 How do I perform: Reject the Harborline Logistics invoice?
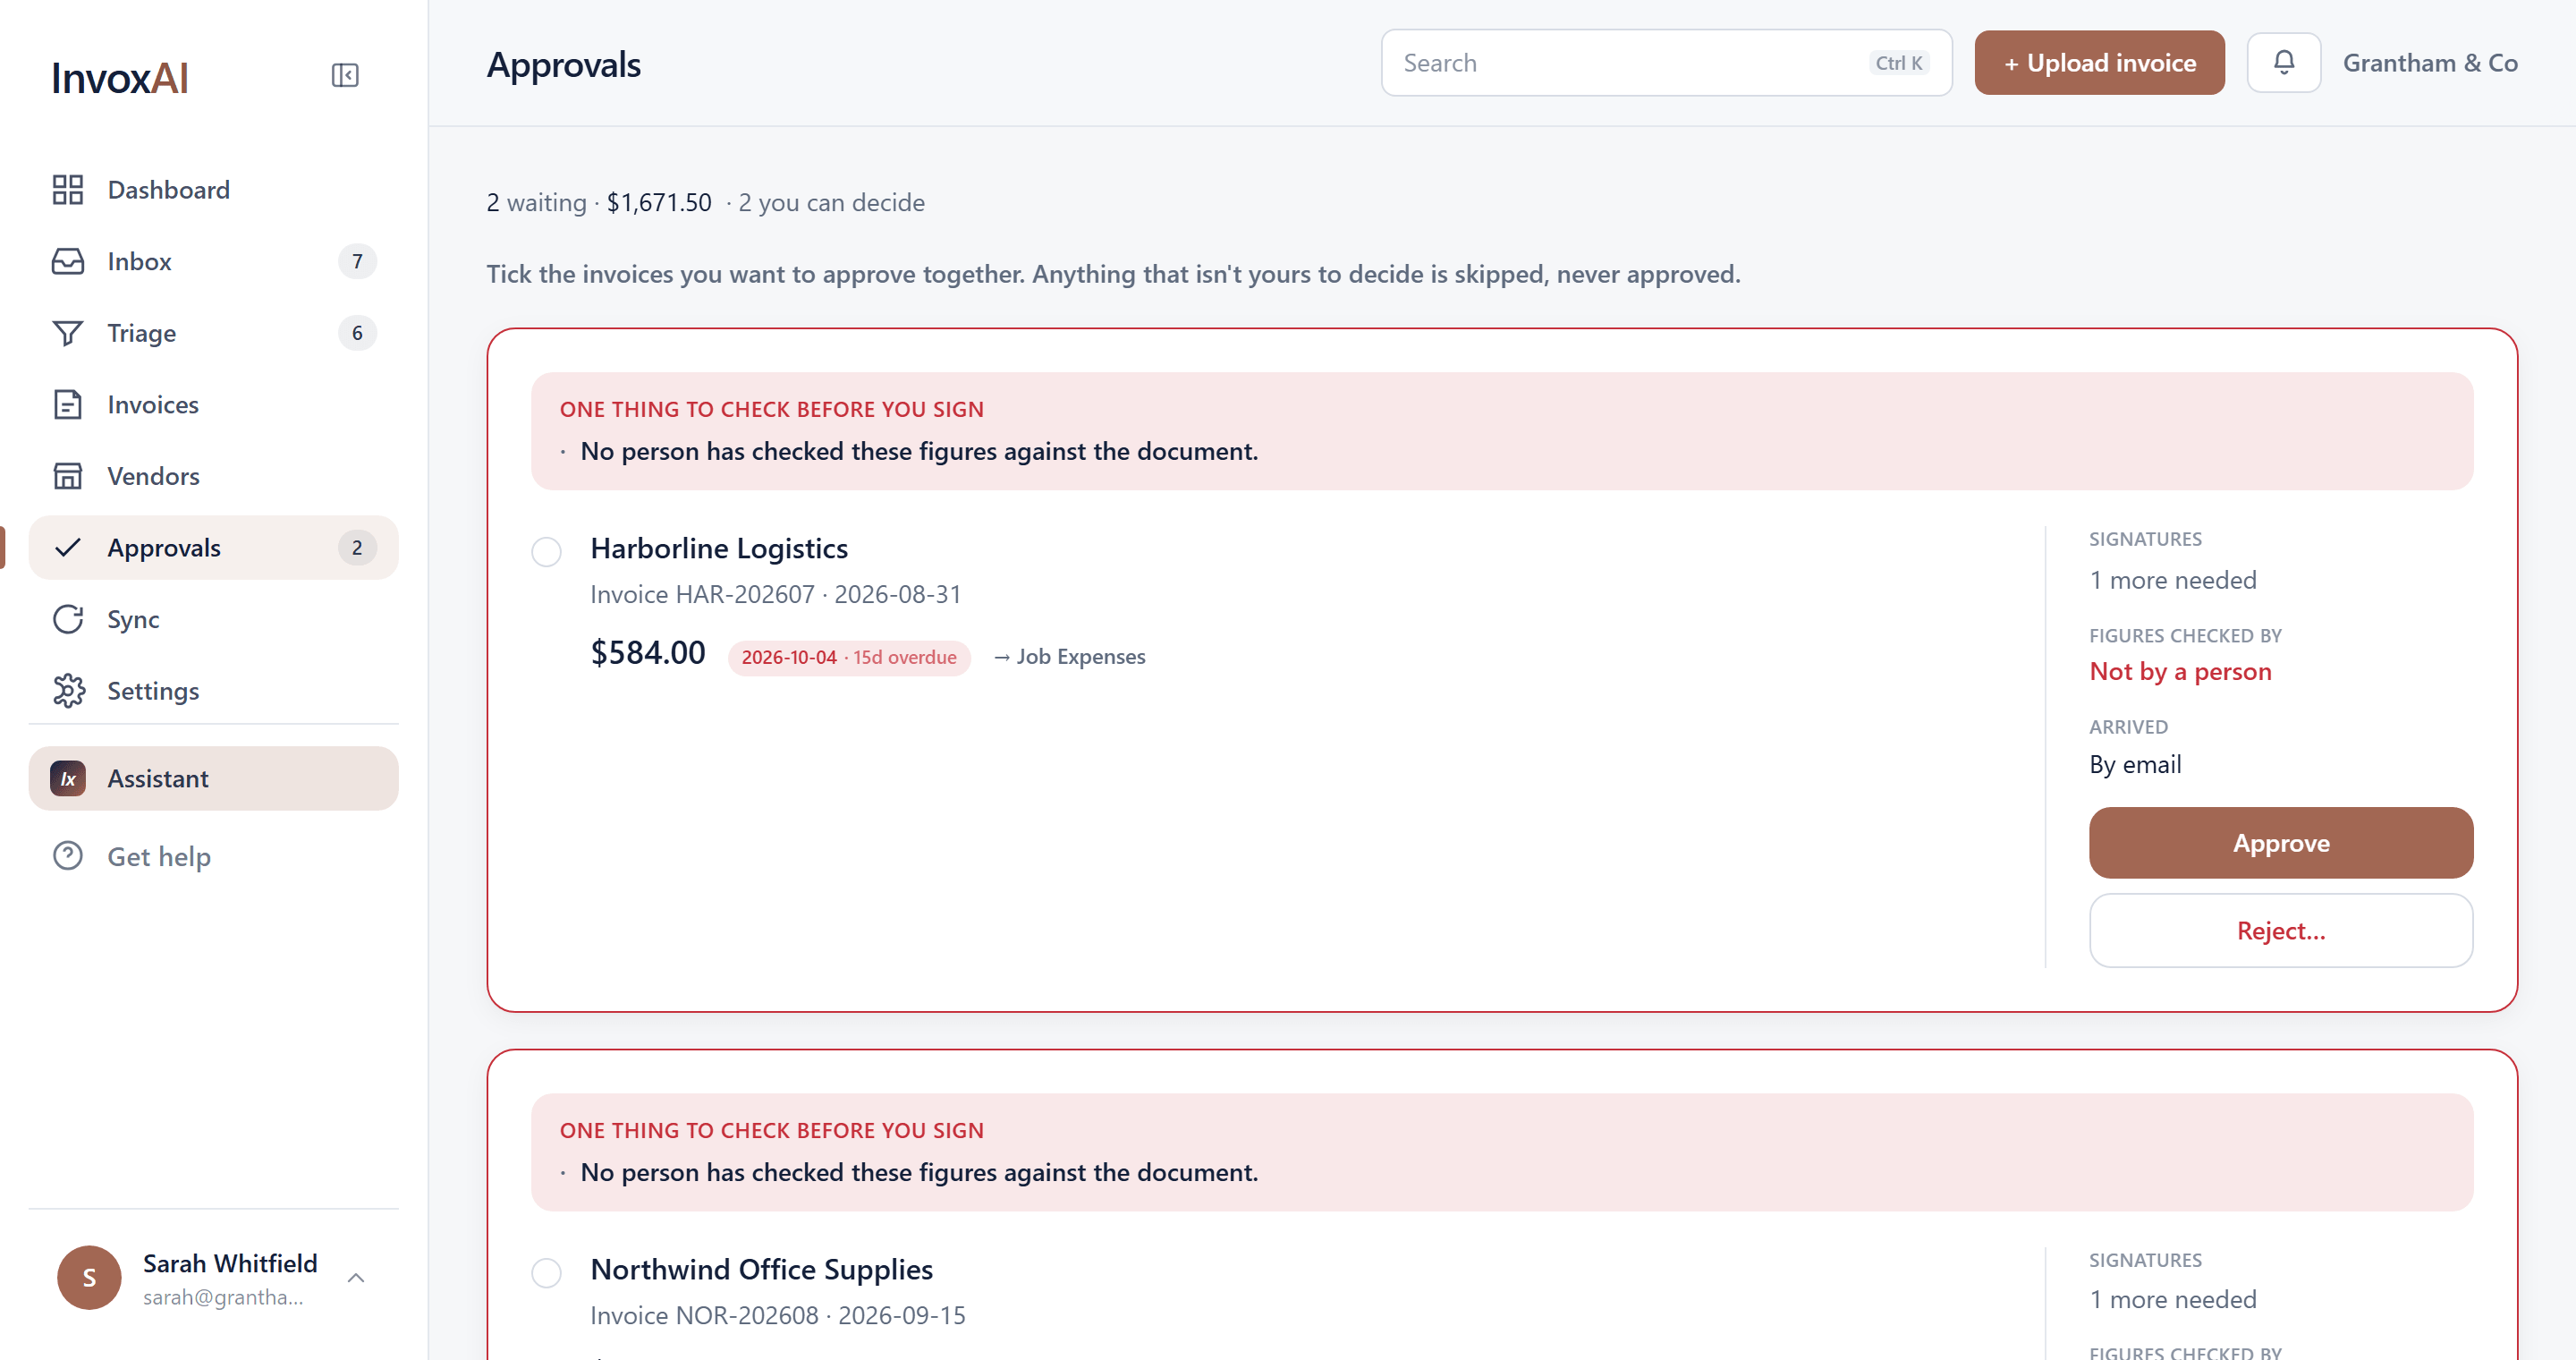click(2281, 931)
